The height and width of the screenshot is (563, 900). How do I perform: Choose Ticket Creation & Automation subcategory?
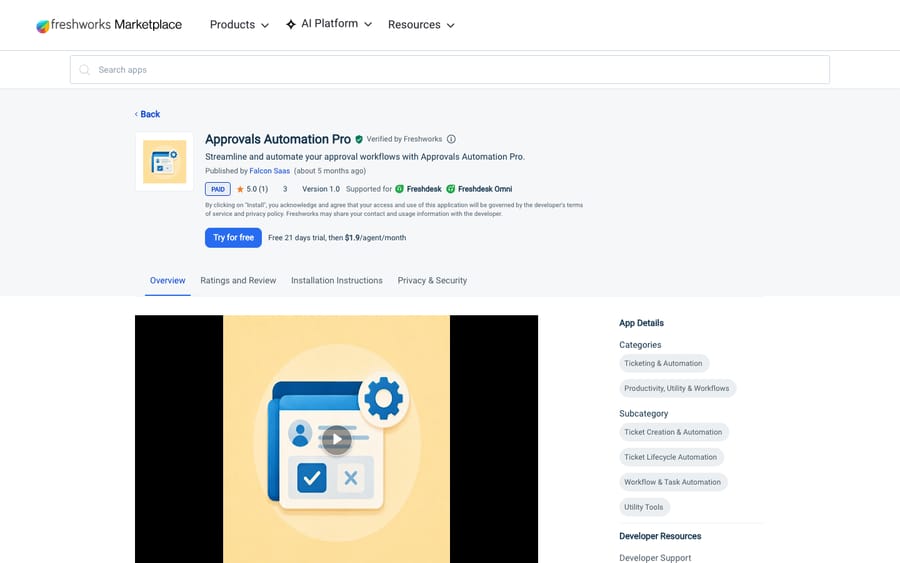(x=673, y=432)
